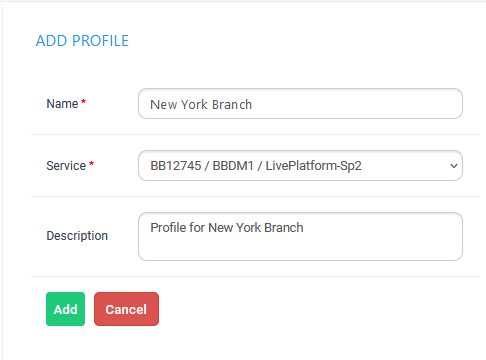Select the BB12745 / BBDM1 / LivePlatform-Sp2 option text

click(x=256, y=166)
